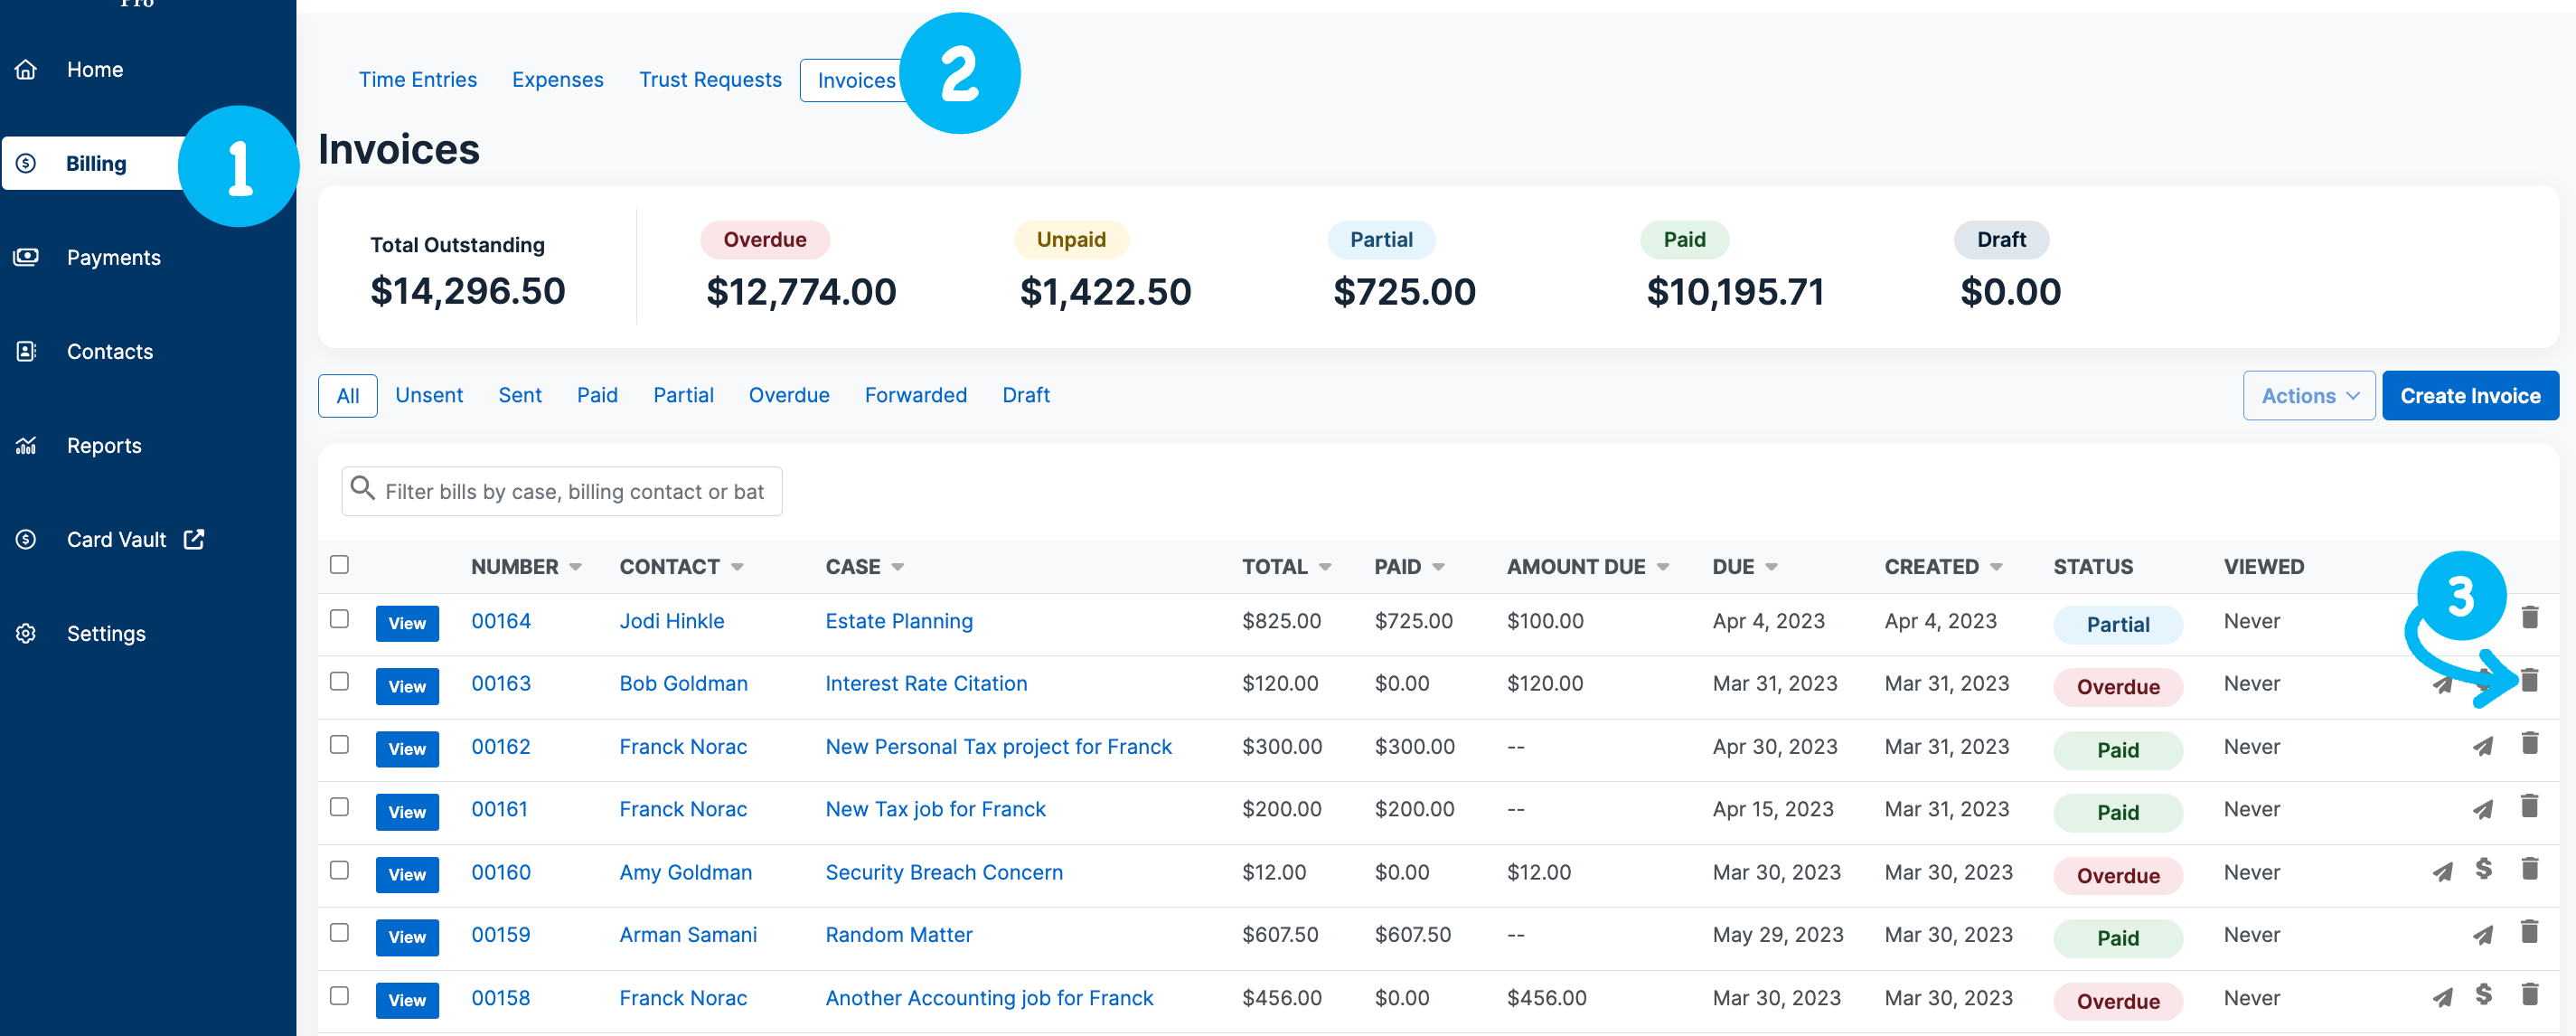Open Settings from the sidebar
Viewport: 2576px width, 1036px height.
pyautogui.click(x=105, y=633)
